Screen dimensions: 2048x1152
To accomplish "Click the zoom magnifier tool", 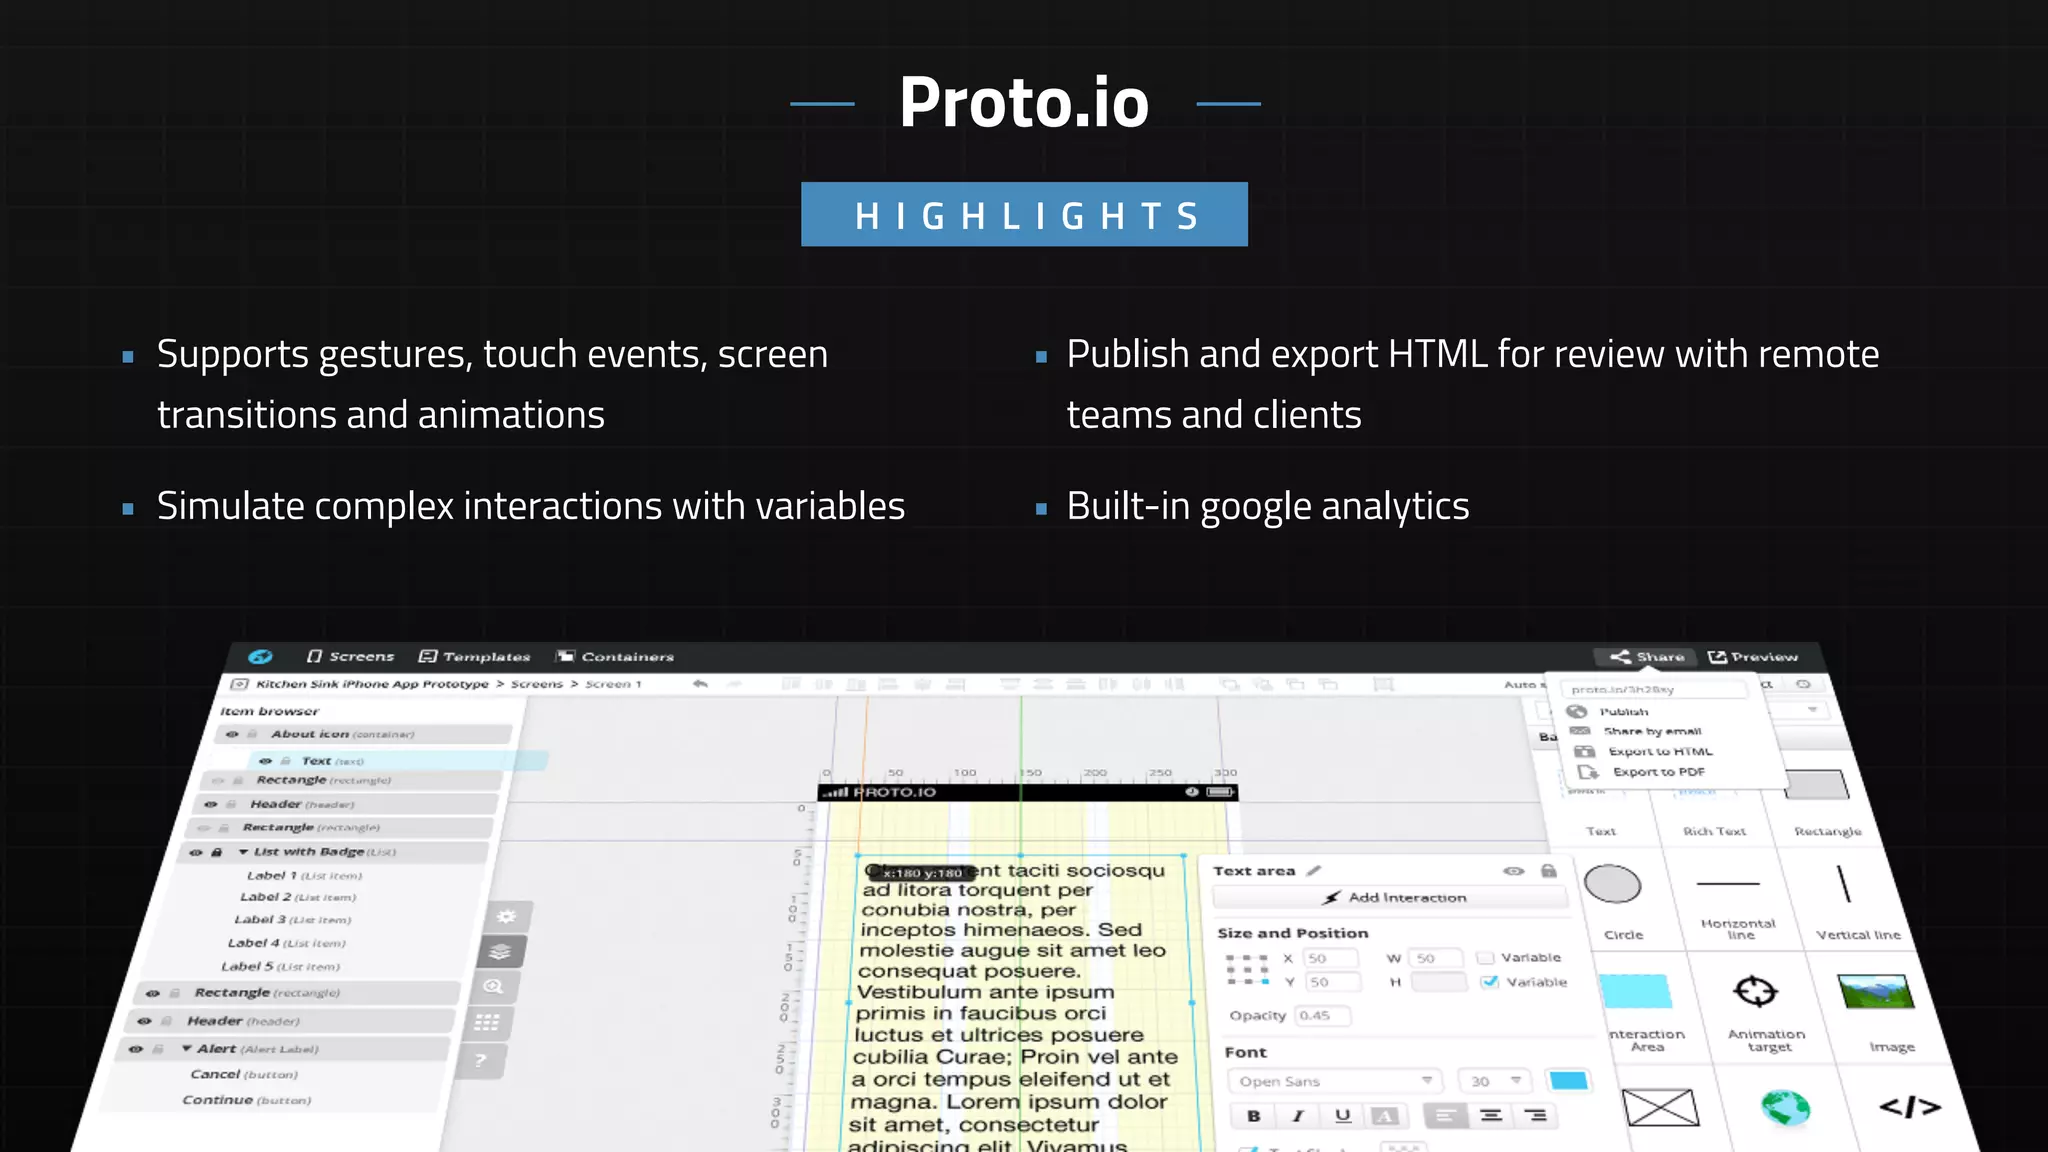I will click(x=494, y=986).
